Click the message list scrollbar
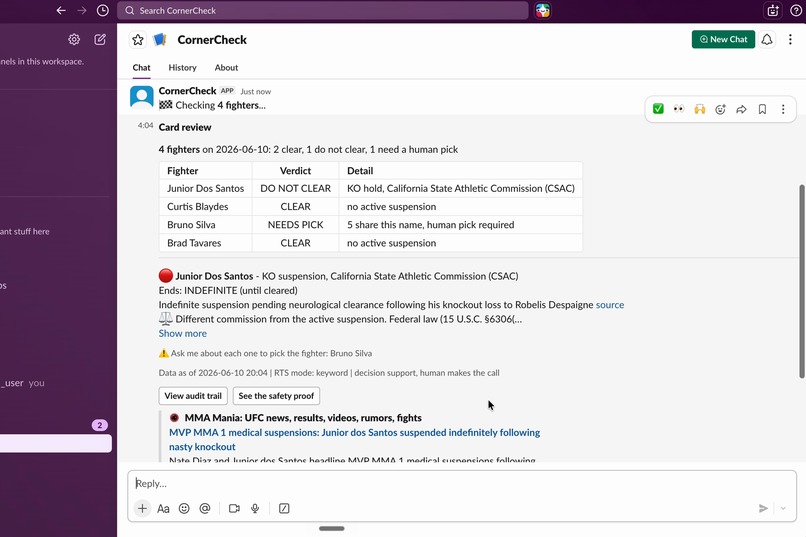The width and height of the screenshot is (806, 537). pos(802,282)
